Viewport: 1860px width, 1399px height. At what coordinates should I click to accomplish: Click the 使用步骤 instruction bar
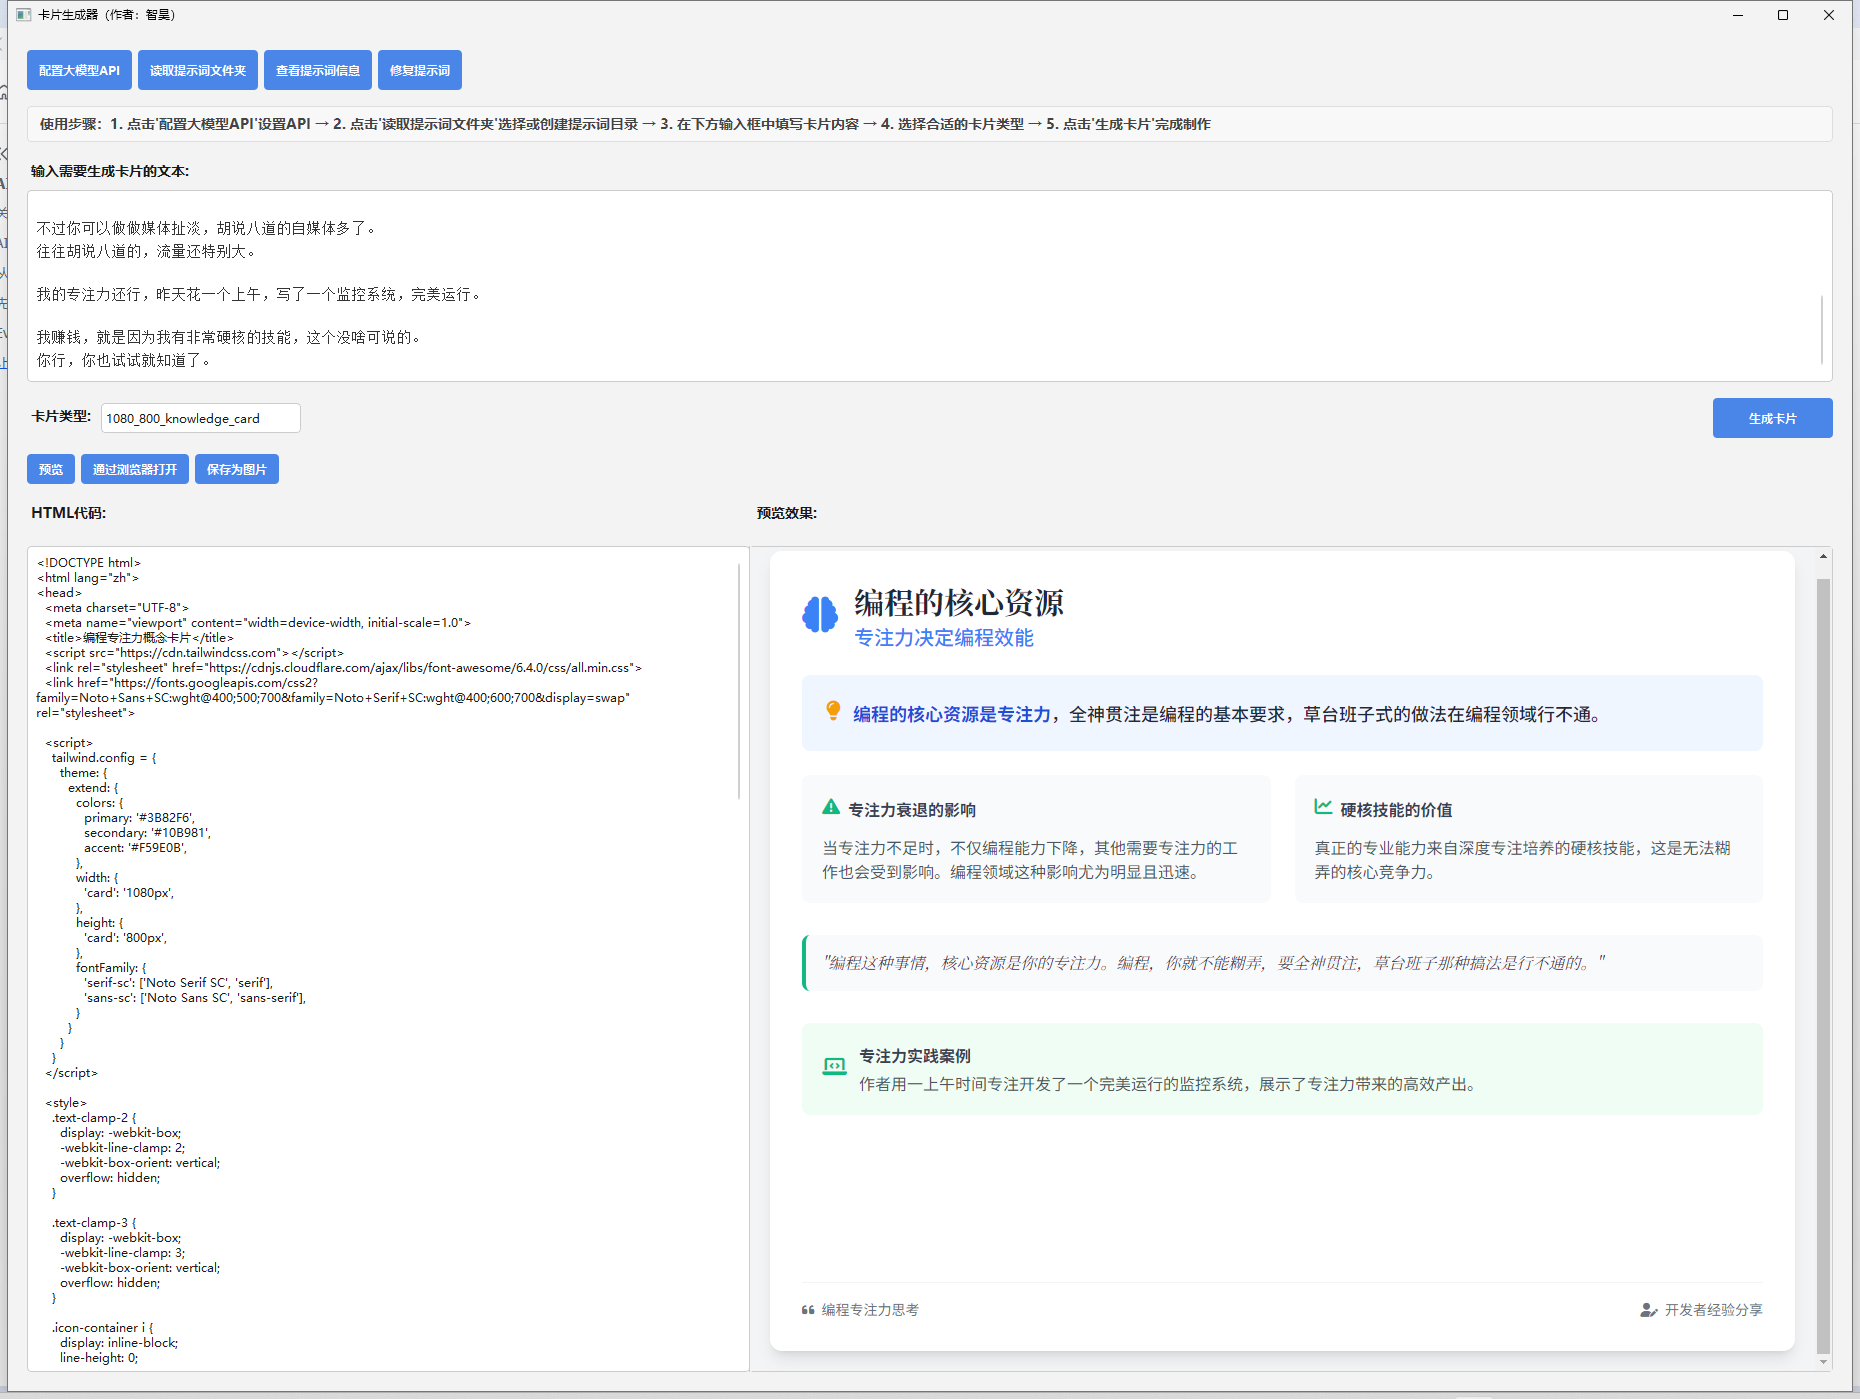click(929, 124)
